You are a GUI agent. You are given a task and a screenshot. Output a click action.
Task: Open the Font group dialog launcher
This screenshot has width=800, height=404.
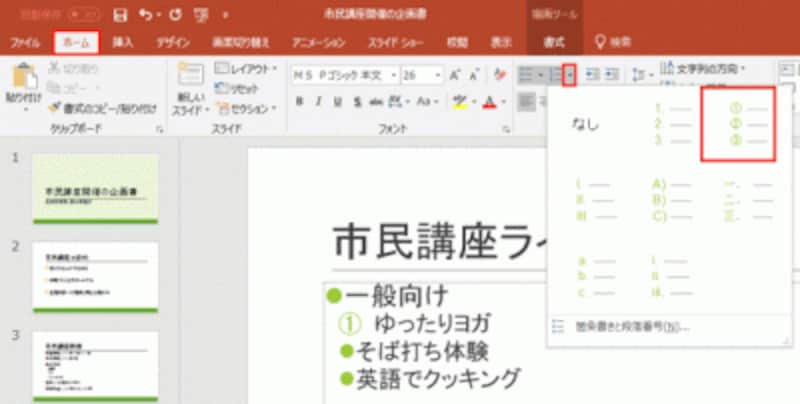(506, 131)
